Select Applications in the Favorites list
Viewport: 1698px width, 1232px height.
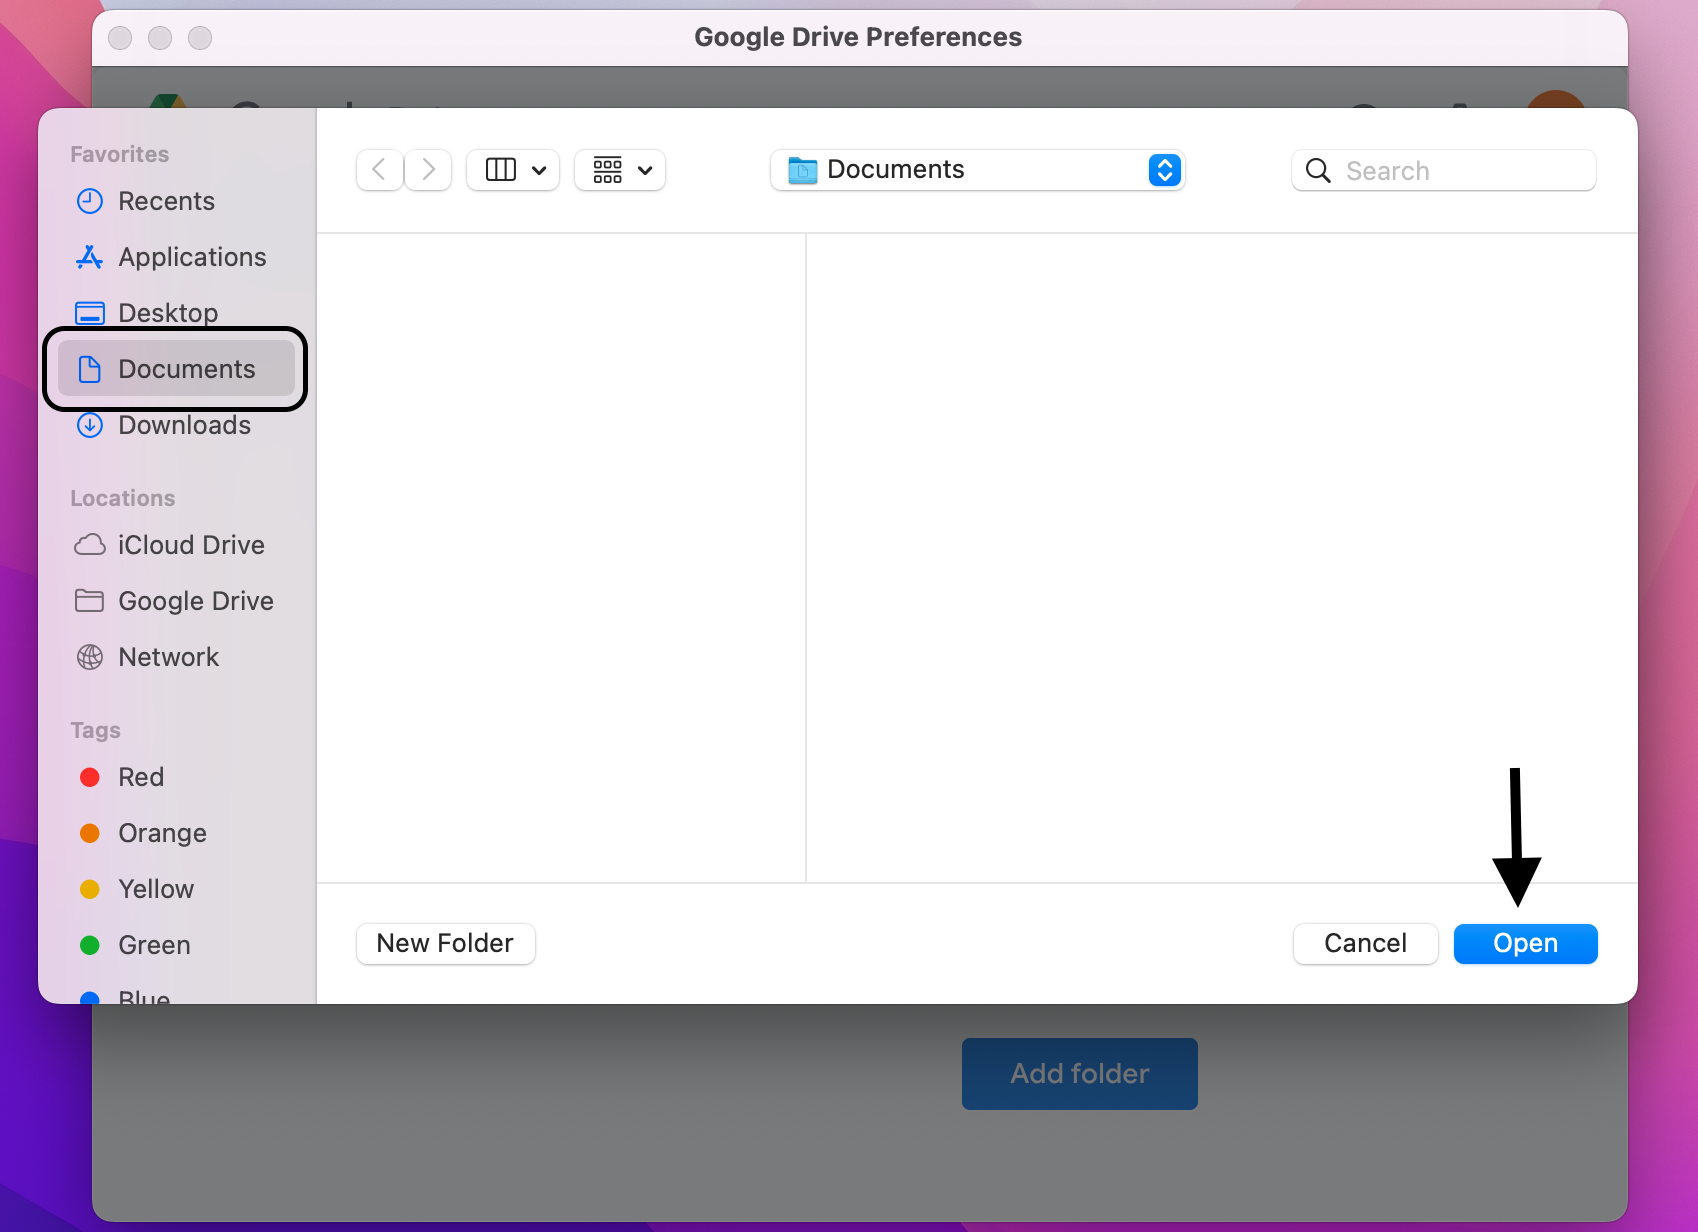[177, 257]
